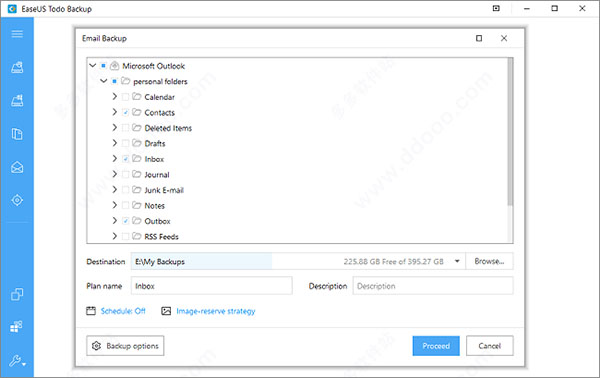The height and width of the screenshot is (378, 600).
Task: Uncheck the Contacts checkbox
Action: click(125, 112)
